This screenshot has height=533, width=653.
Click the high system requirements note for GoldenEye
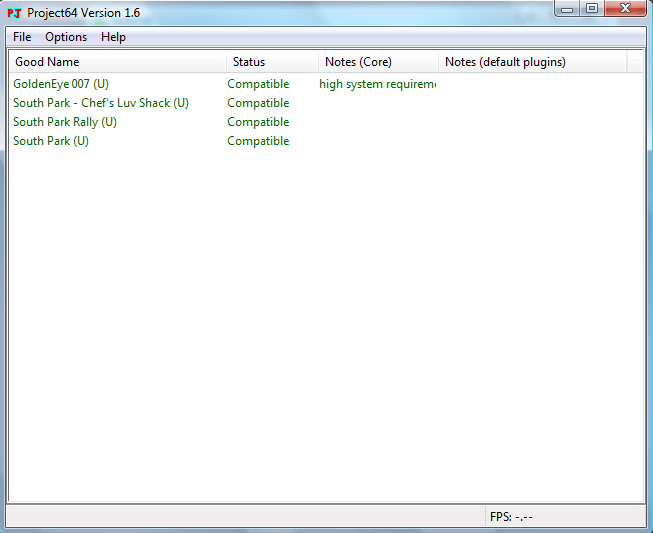pos(377,84)
